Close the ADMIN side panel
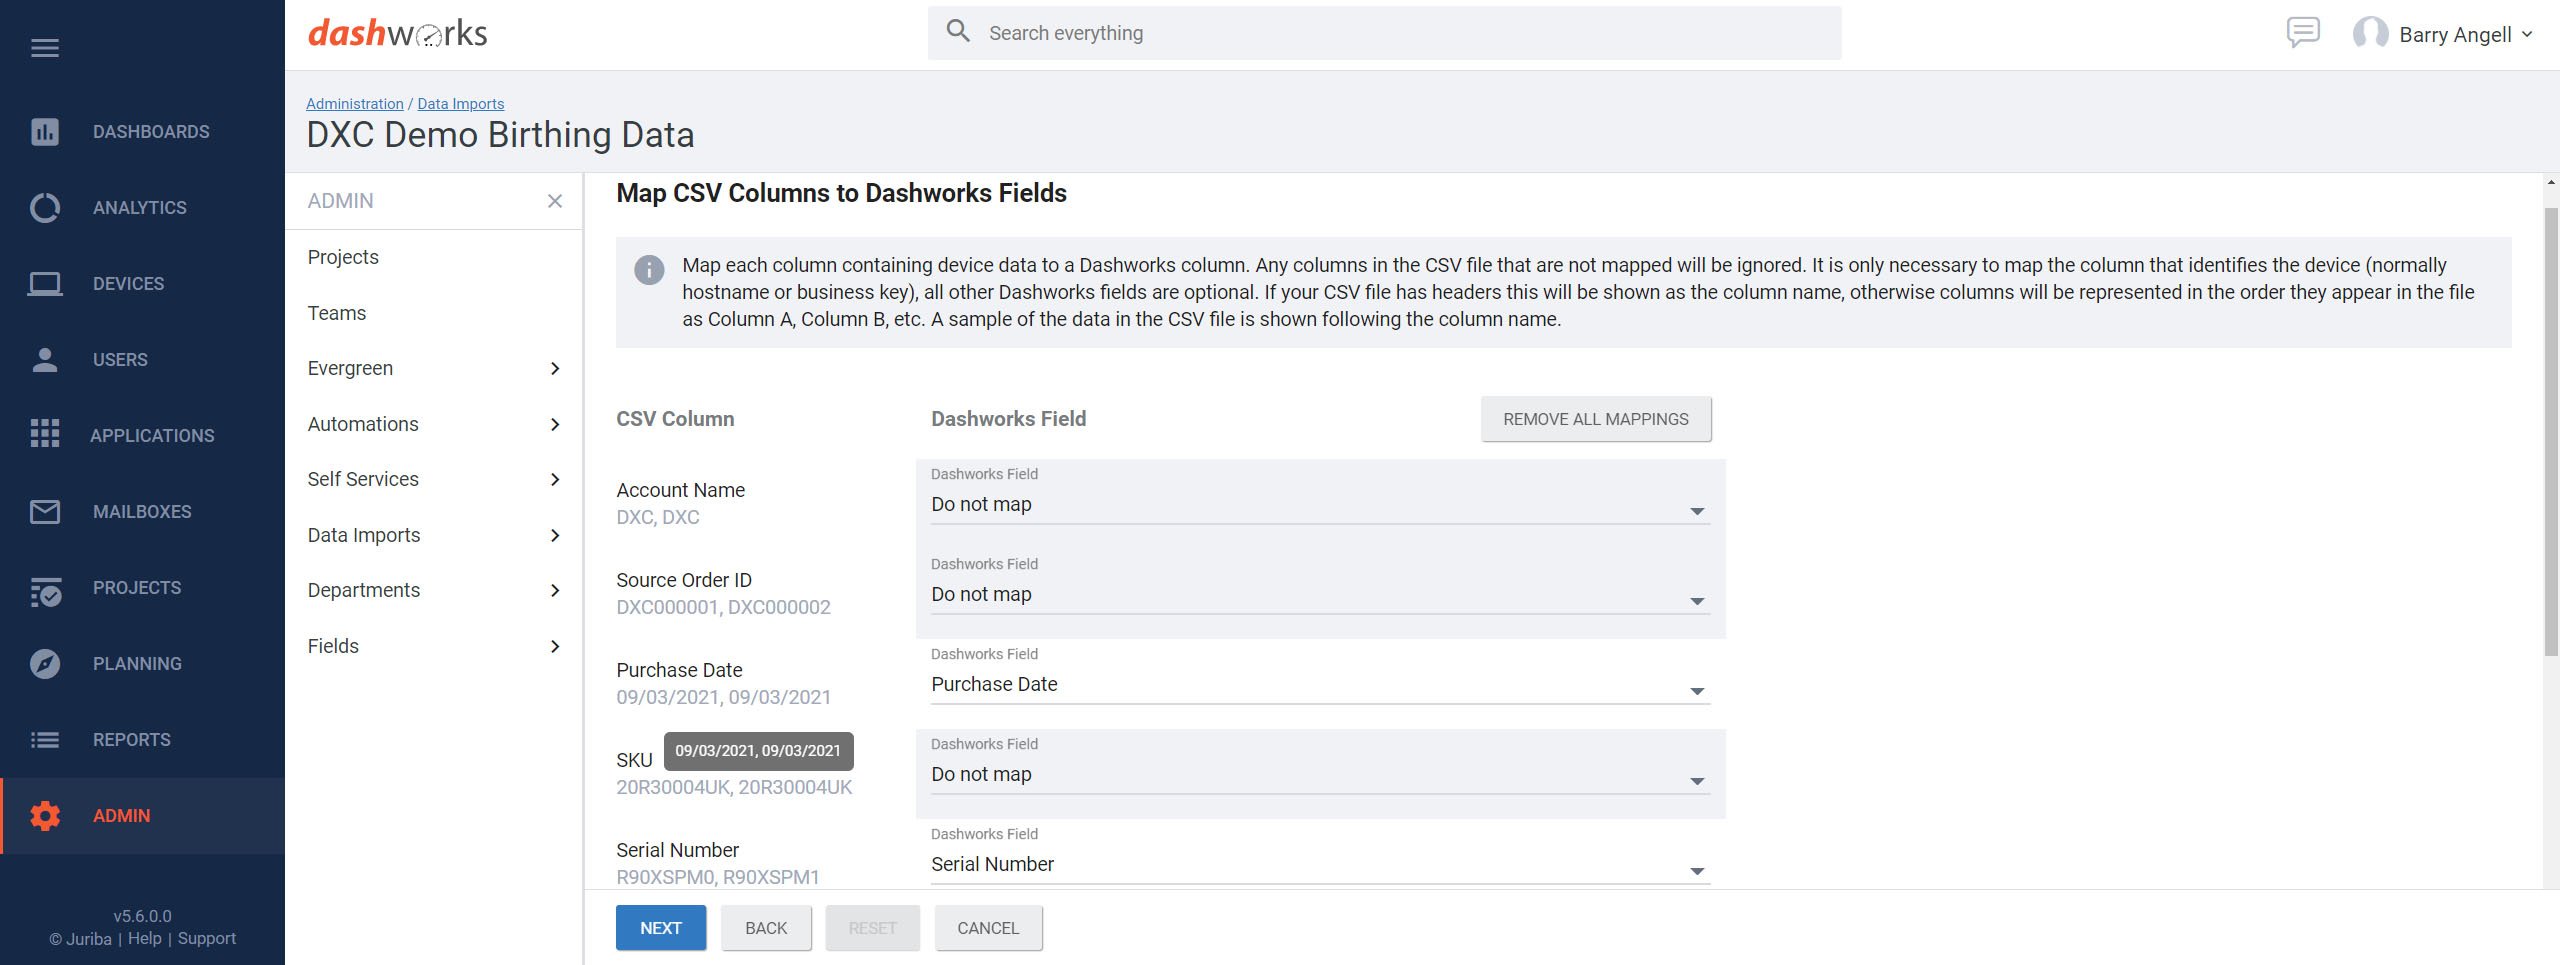Image resolution: width=2560 pixels, height=965 pixels. point(555,201)
